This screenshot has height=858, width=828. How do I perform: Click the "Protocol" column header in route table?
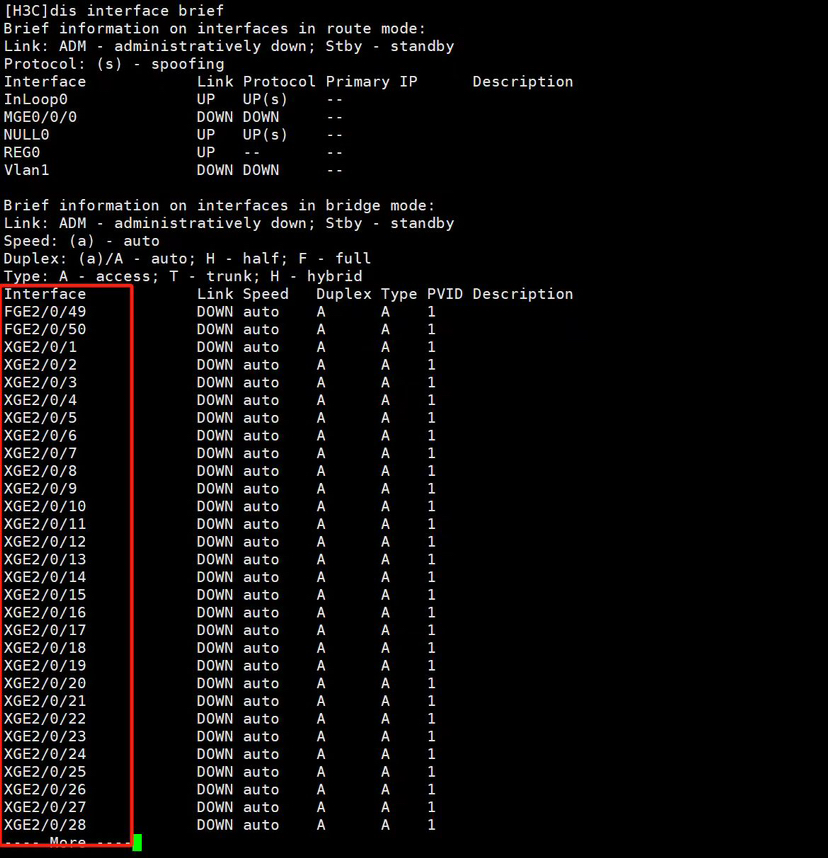click(279, 81)
